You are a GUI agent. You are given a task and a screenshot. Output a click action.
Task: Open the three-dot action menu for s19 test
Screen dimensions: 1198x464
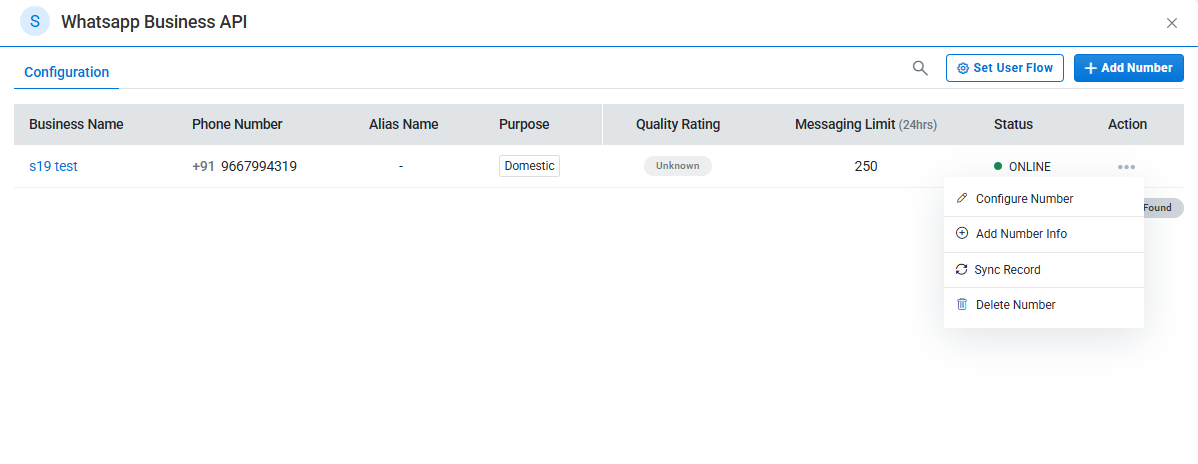click(x=1126, y=167)
